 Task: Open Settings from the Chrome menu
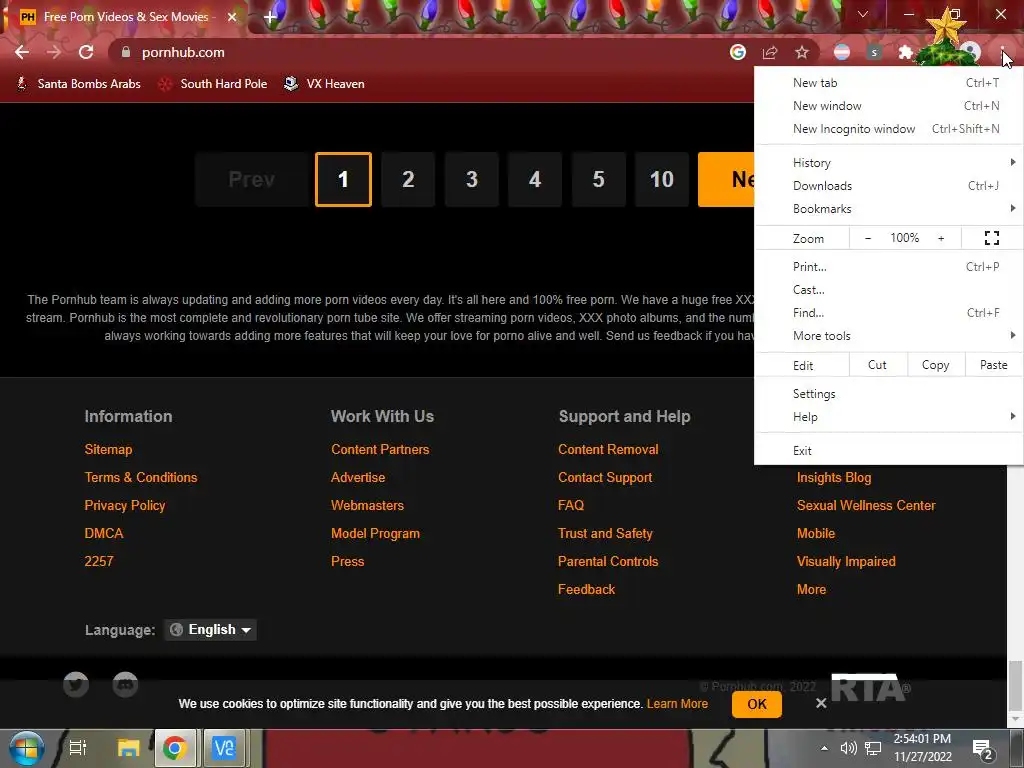point(888,394)
